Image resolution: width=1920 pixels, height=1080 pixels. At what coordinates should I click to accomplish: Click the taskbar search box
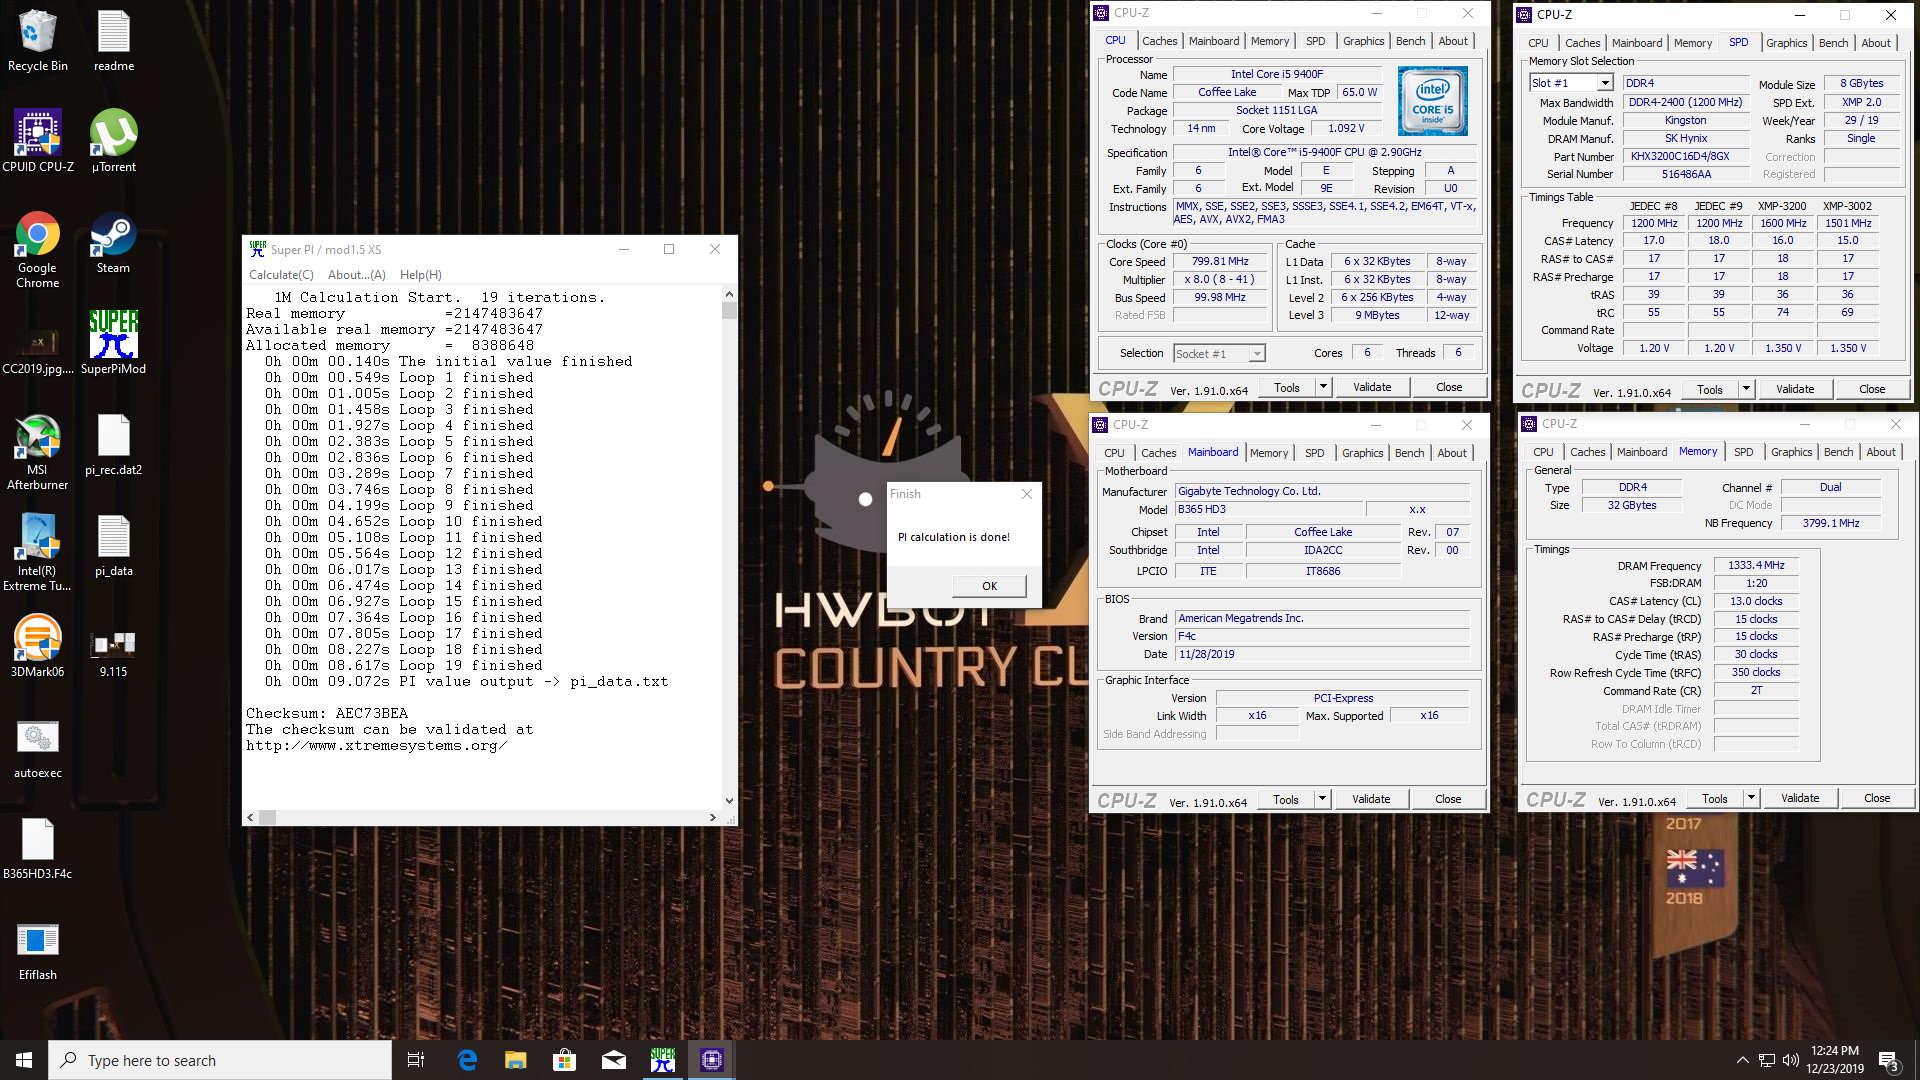point(220,1060)
